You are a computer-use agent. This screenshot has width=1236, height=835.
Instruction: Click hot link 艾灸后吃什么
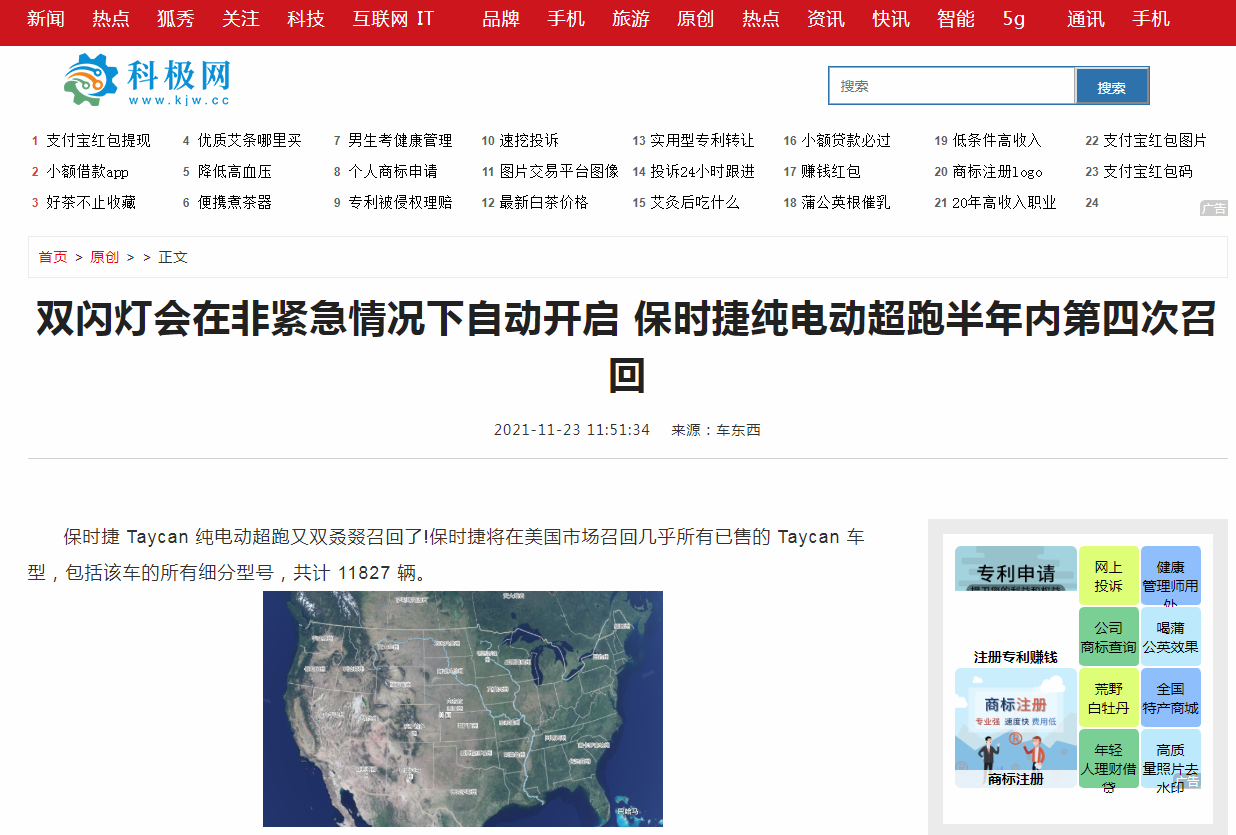(695, 203)
